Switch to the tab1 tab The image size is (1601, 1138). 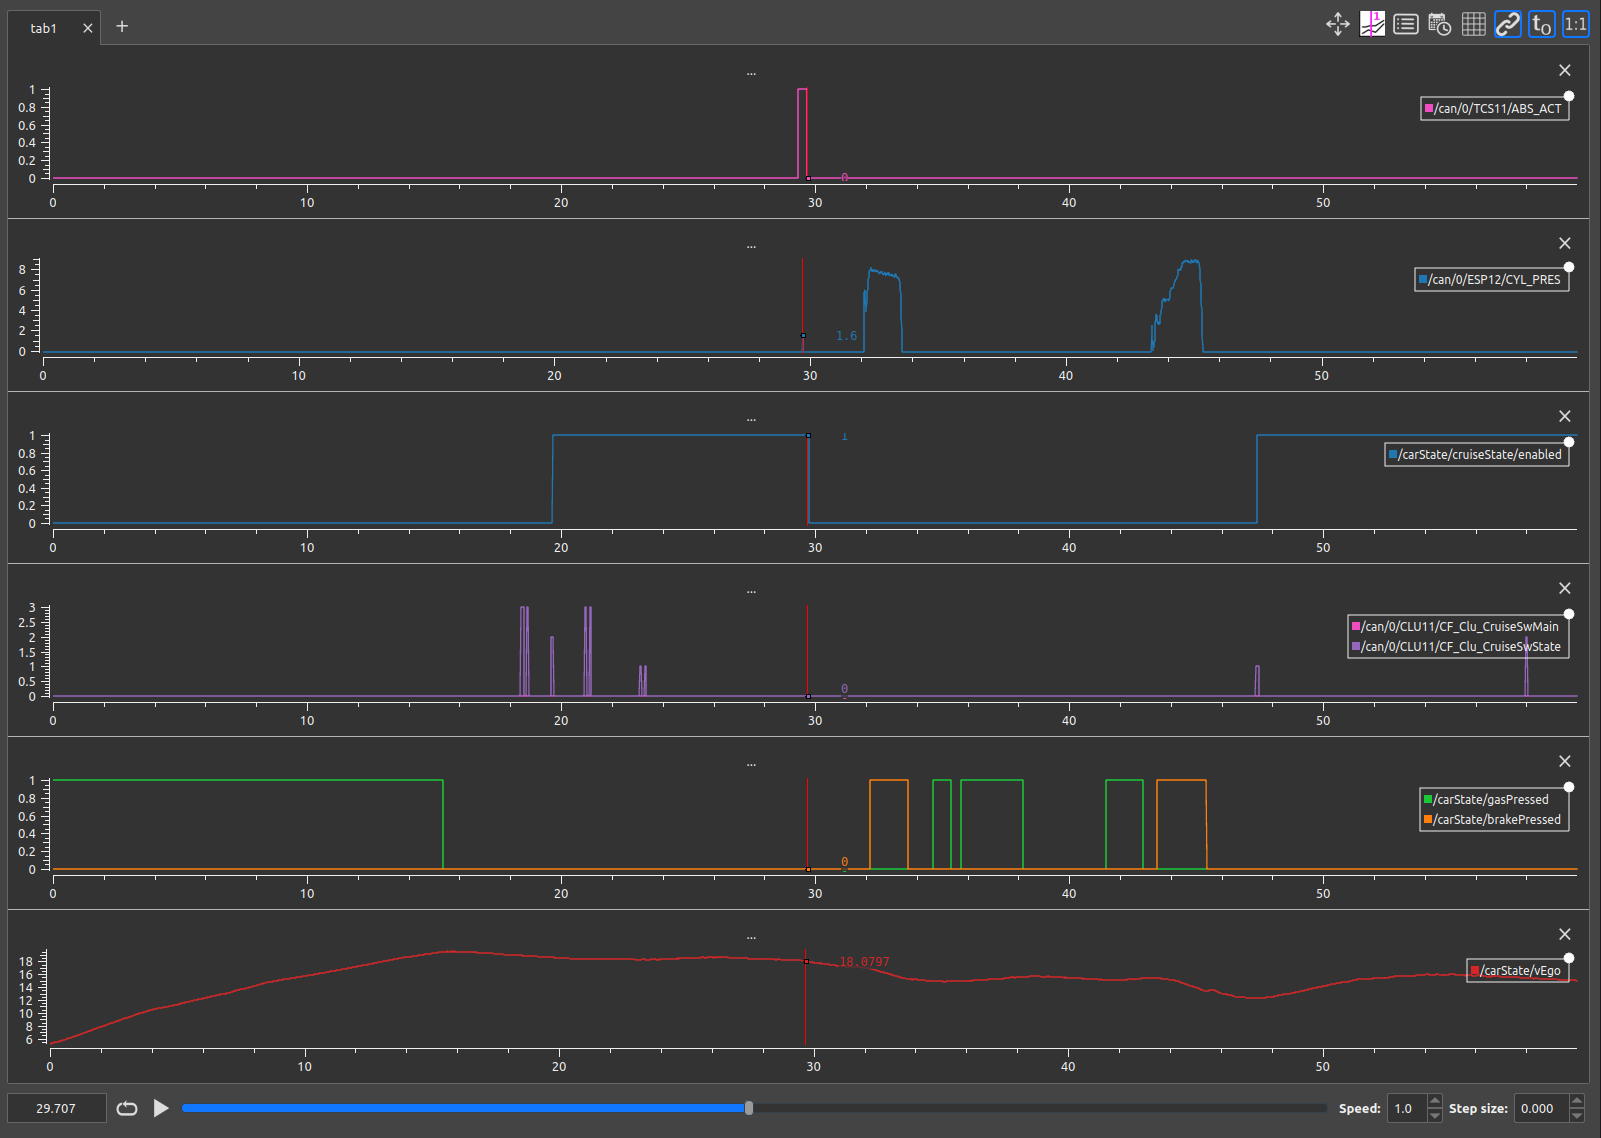[x=45, y=27]
